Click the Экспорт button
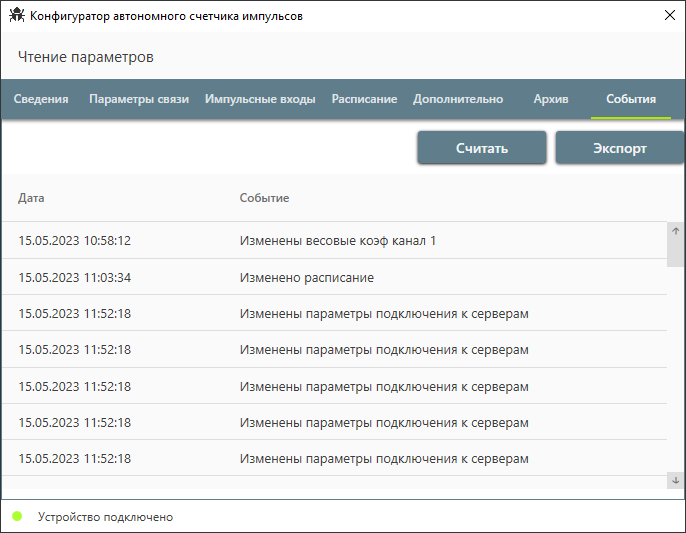686x533 pixels. [620, 148]
